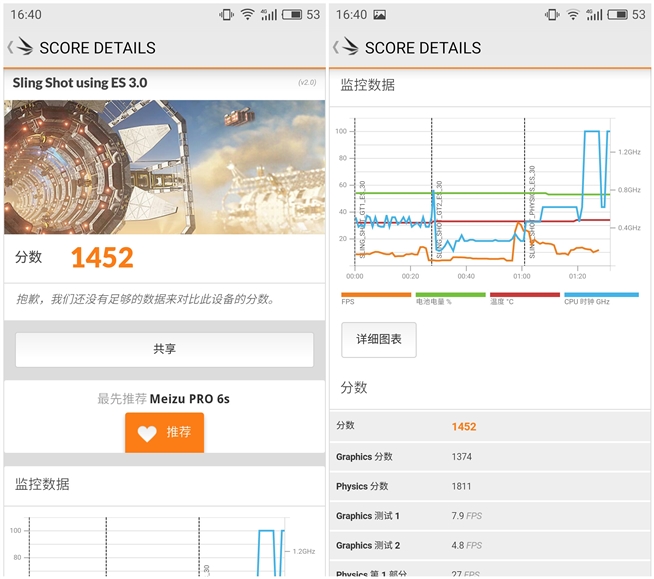Screen dimensions: 654x579
Task: Tap the Graphics 分数 1374 row
Action: point(490,457)
